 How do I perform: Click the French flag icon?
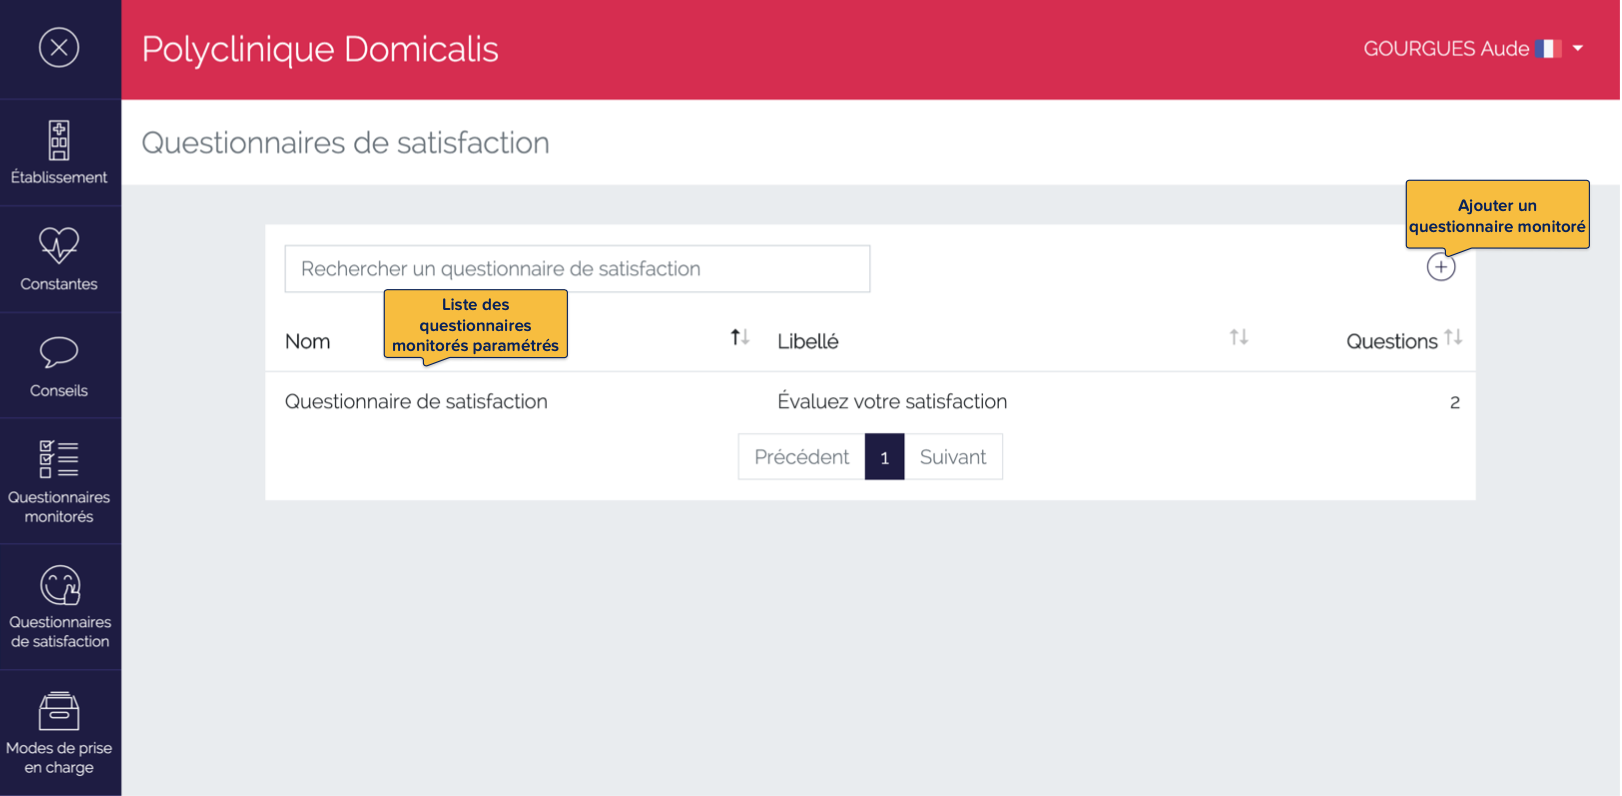click(x=1548, y=49)
